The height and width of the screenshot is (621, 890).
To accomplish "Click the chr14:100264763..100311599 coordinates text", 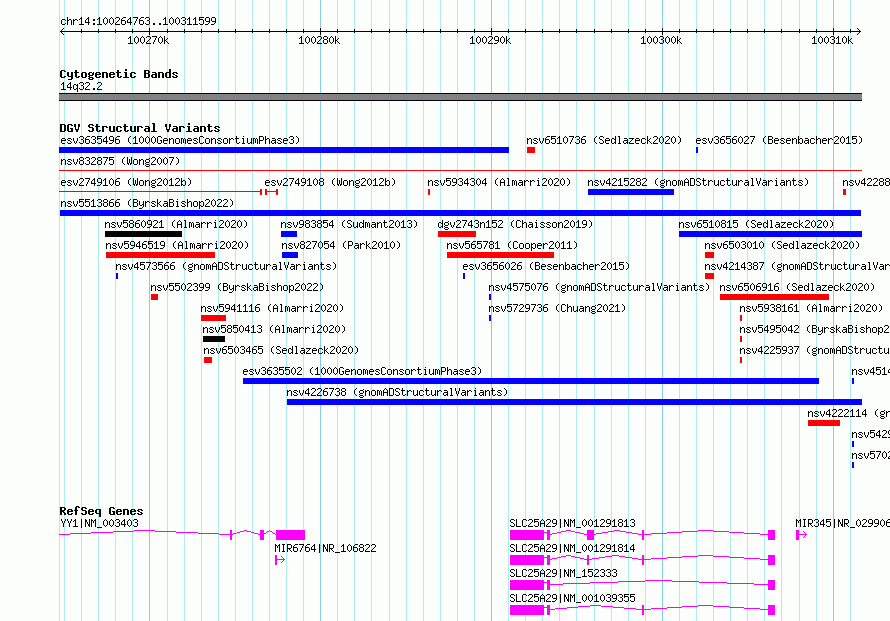I will 138,22.
